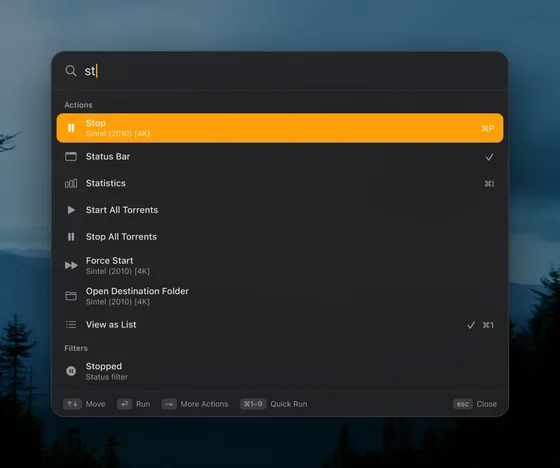
Task: Click More Actions in the footer
Action: pos(204,404)
